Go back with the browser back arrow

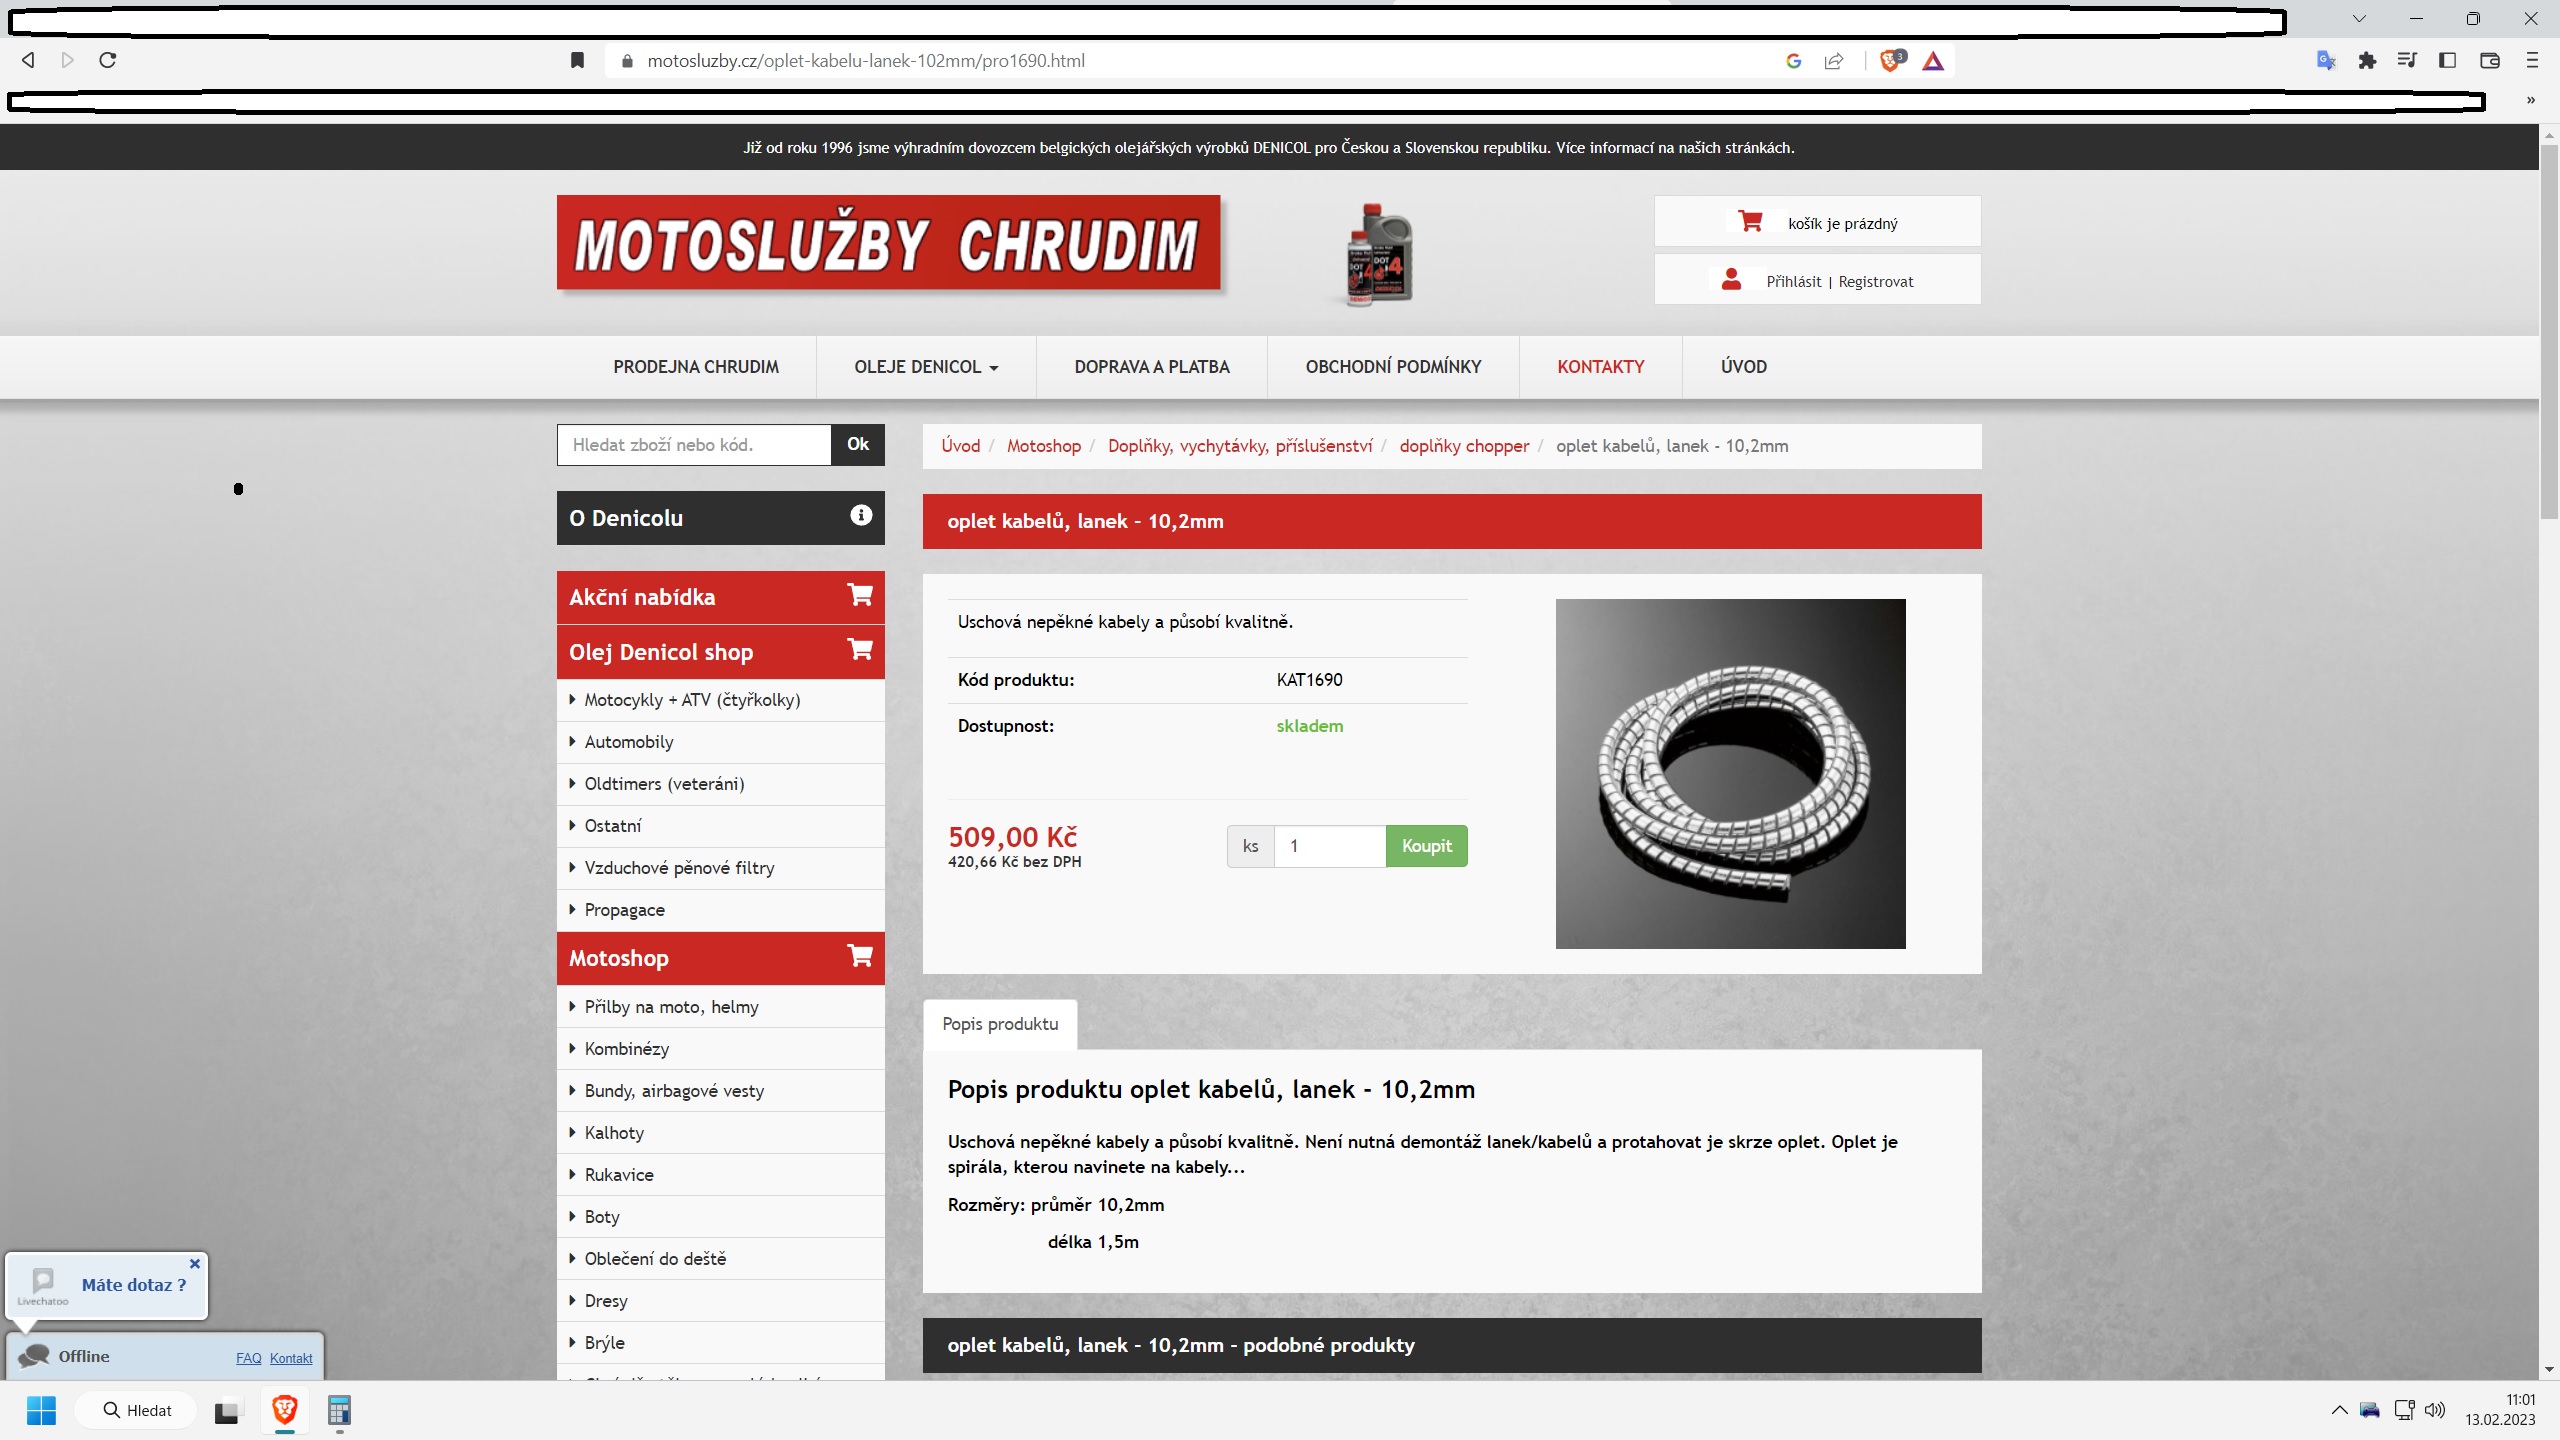29,60
